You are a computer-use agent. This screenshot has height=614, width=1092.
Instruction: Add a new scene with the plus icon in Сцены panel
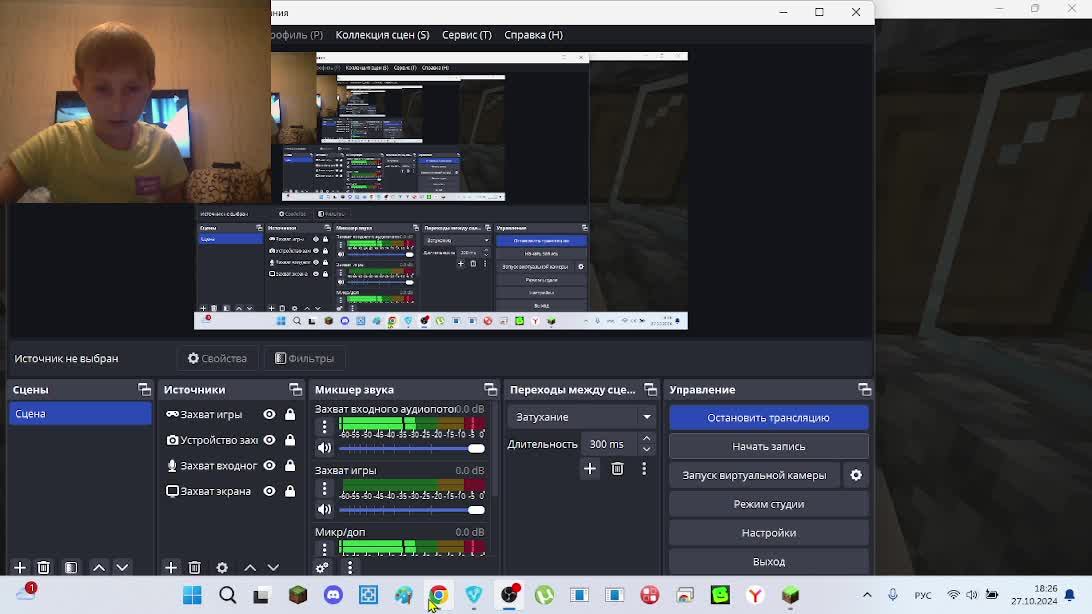(20, 567)
